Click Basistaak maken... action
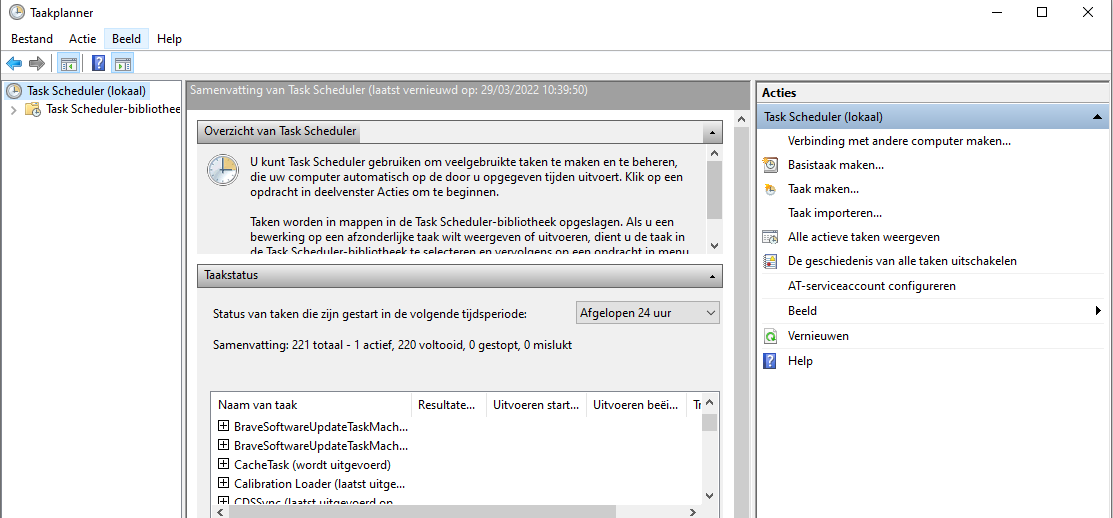This screenshot has height=518, width=1113. tap(835, 165)
